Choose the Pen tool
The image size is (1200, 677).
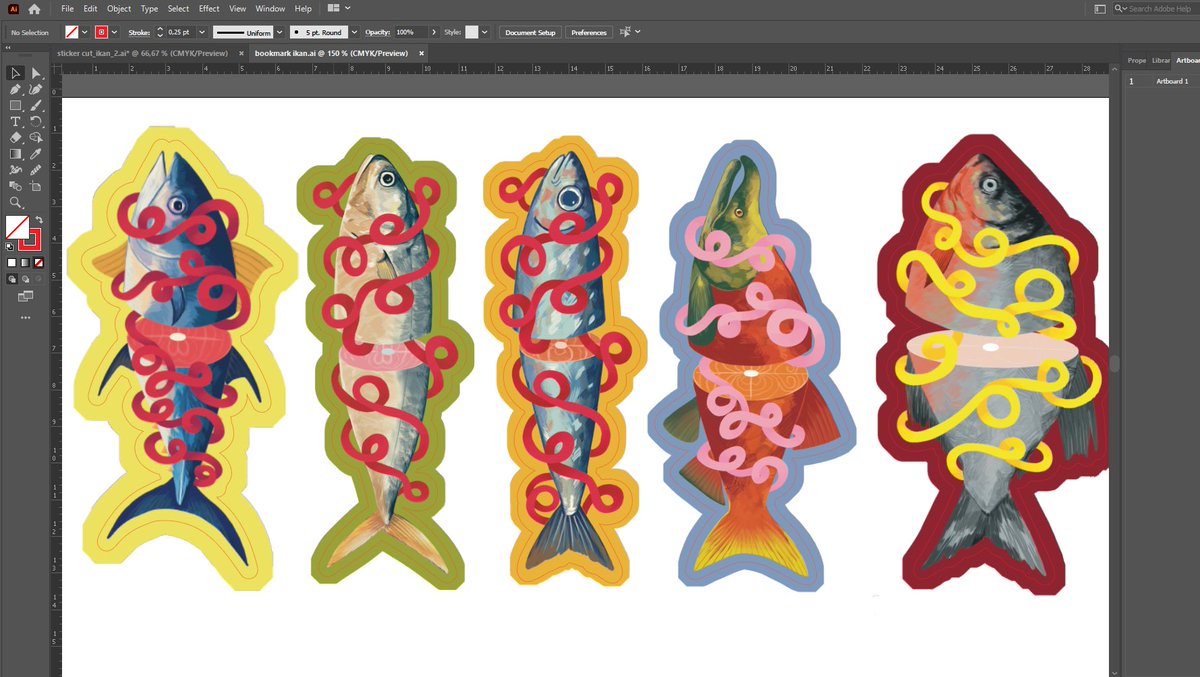15,89
